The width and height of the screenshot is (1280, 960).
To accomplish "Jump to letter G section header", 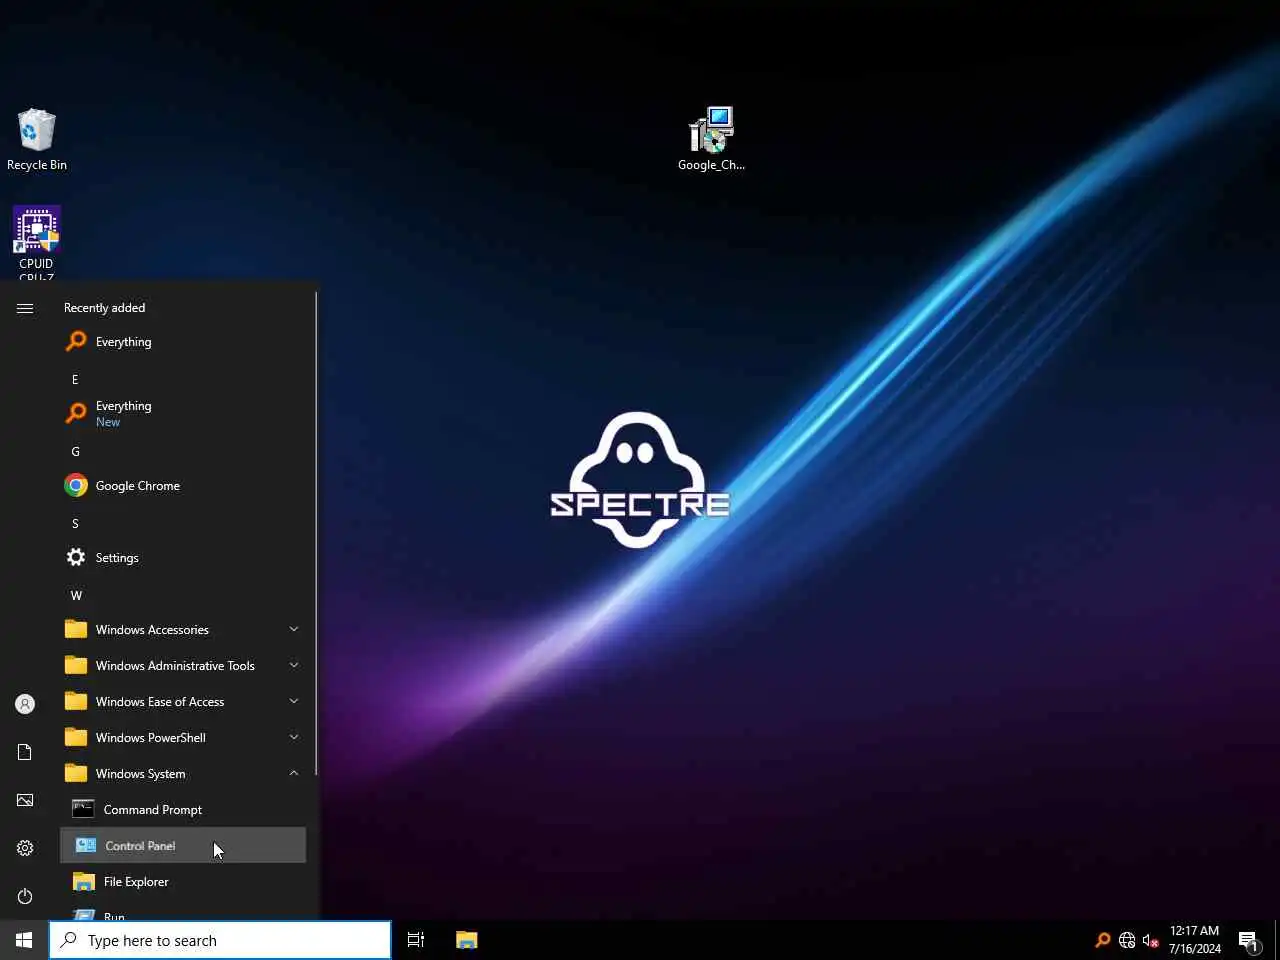I will click(x=75, y=452).
